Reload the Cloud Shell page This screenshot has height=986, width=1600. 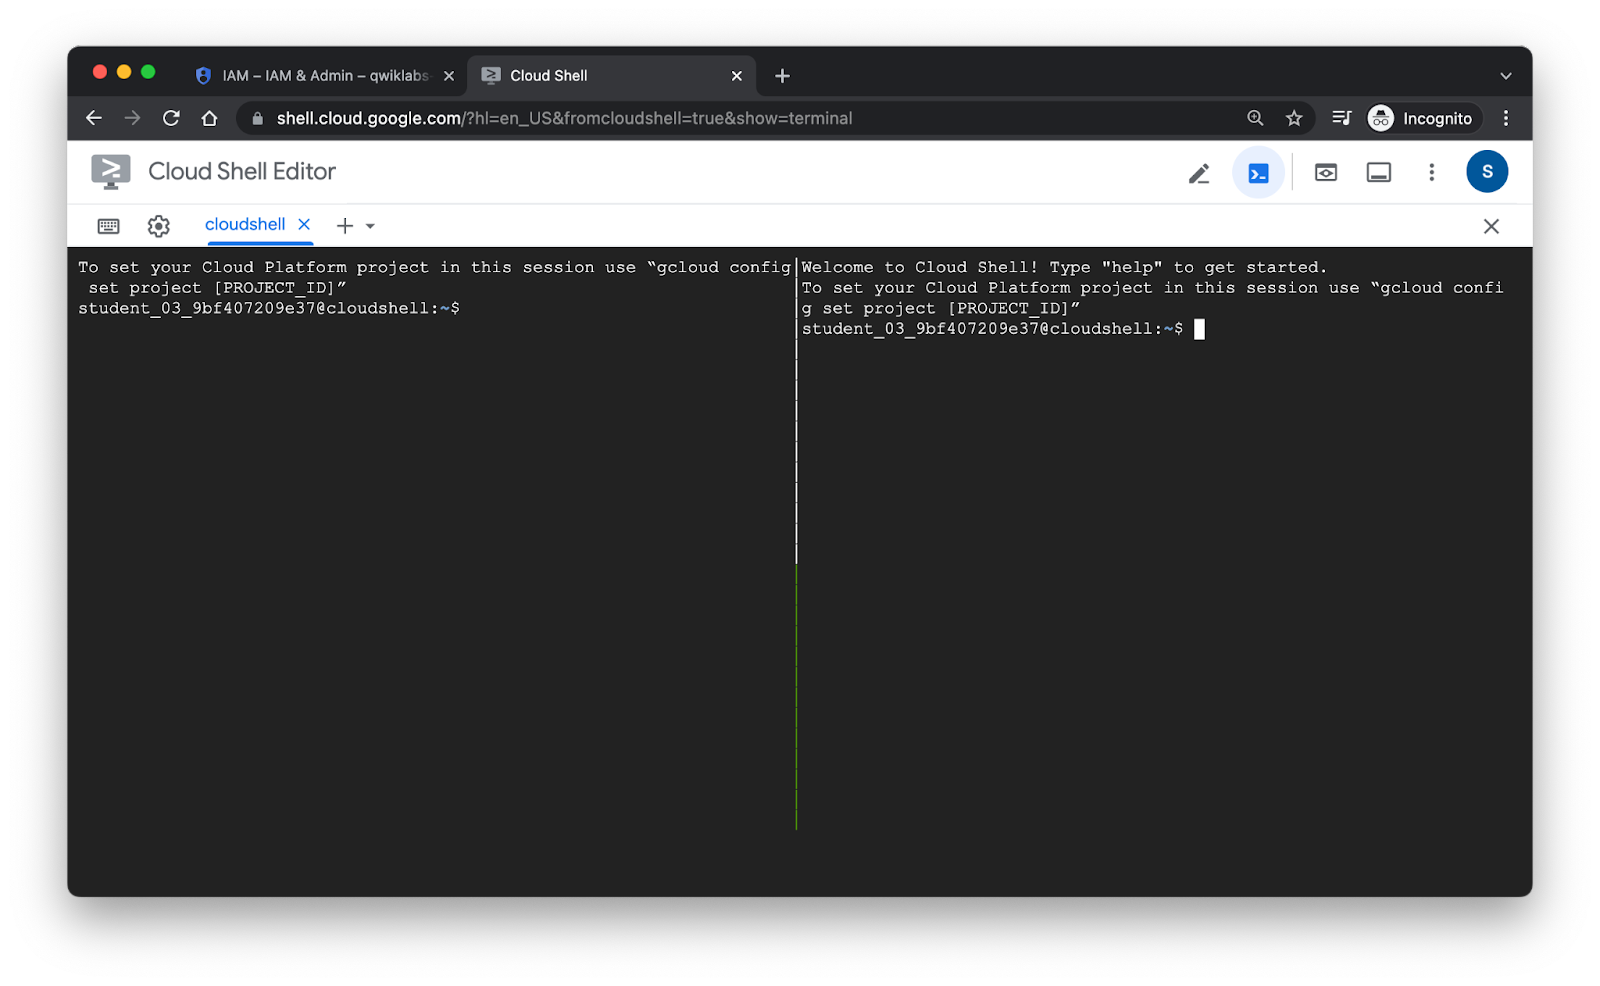click(171, 118)
